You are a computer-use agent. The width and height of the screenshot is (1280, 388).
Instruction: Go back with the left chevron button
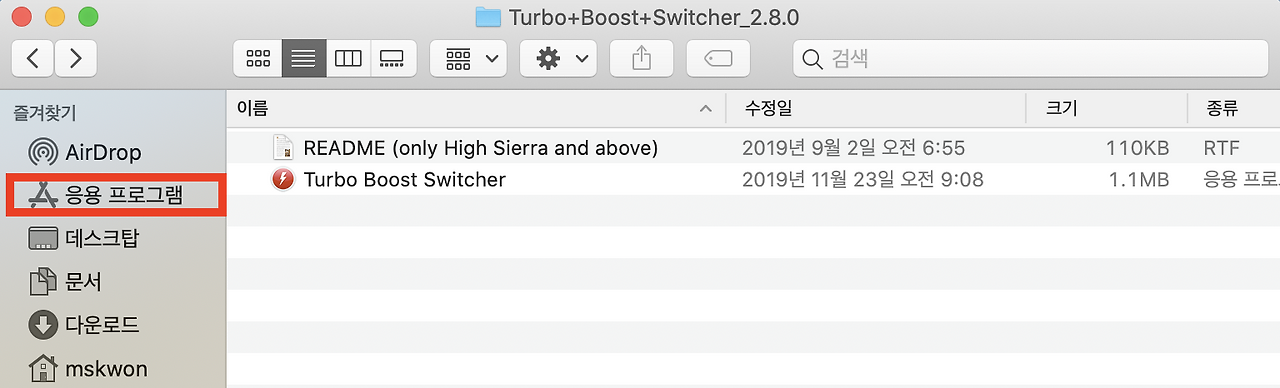(33, 58)
